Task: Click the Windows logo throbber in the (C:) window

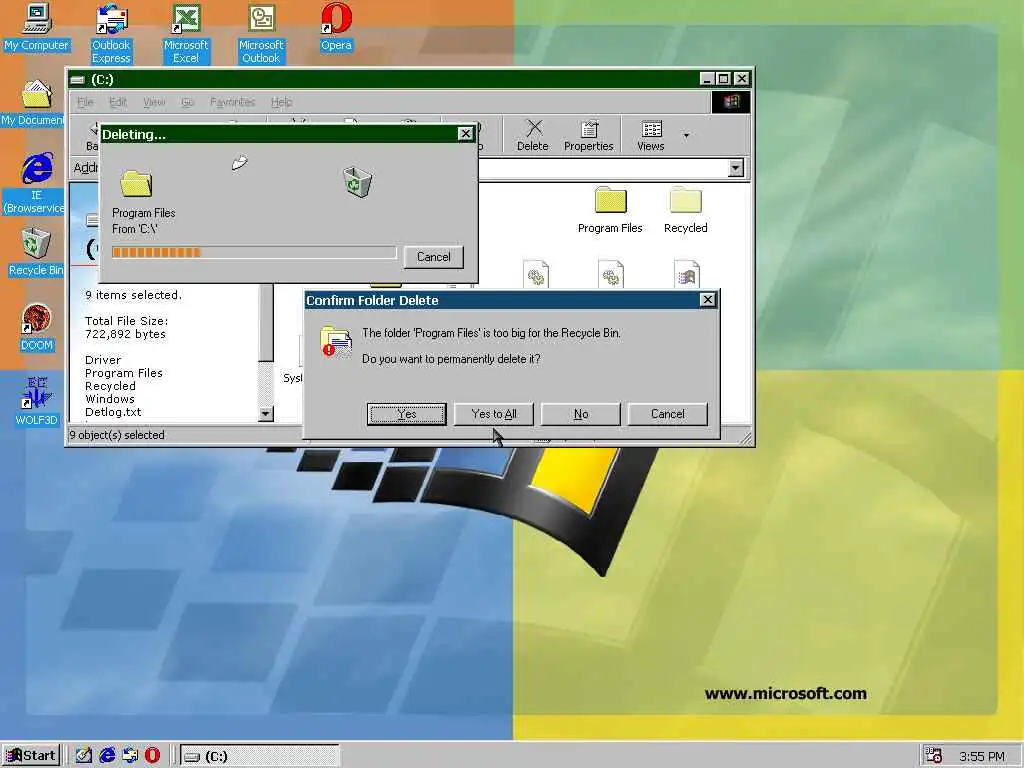Action: tap(731, 102)
